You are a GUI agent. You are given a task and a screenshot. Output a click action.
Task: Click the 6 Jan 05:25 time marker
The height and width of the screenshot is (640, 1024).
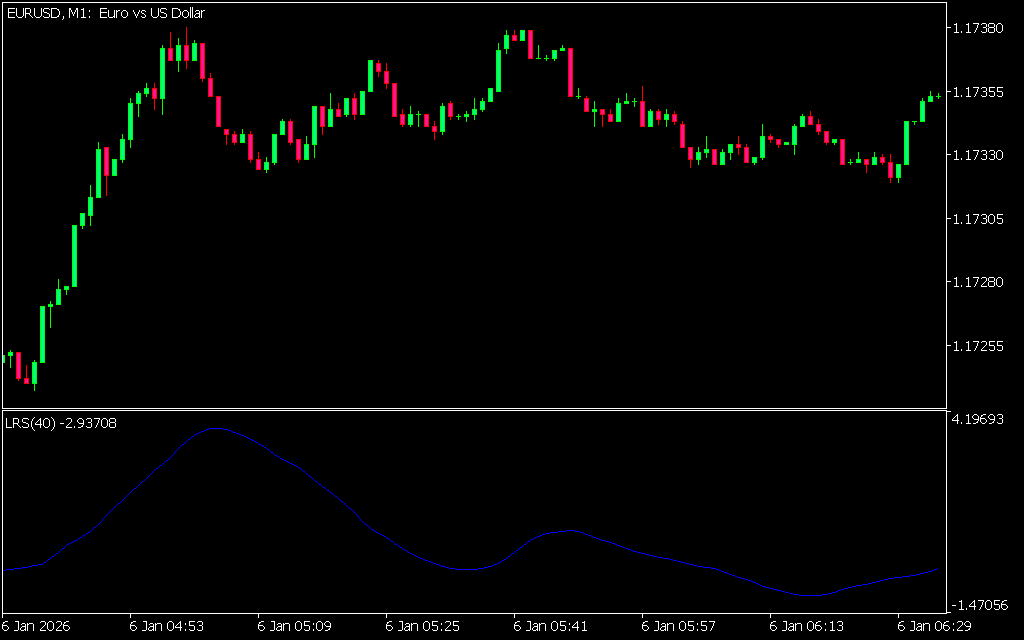pos(423,626)
